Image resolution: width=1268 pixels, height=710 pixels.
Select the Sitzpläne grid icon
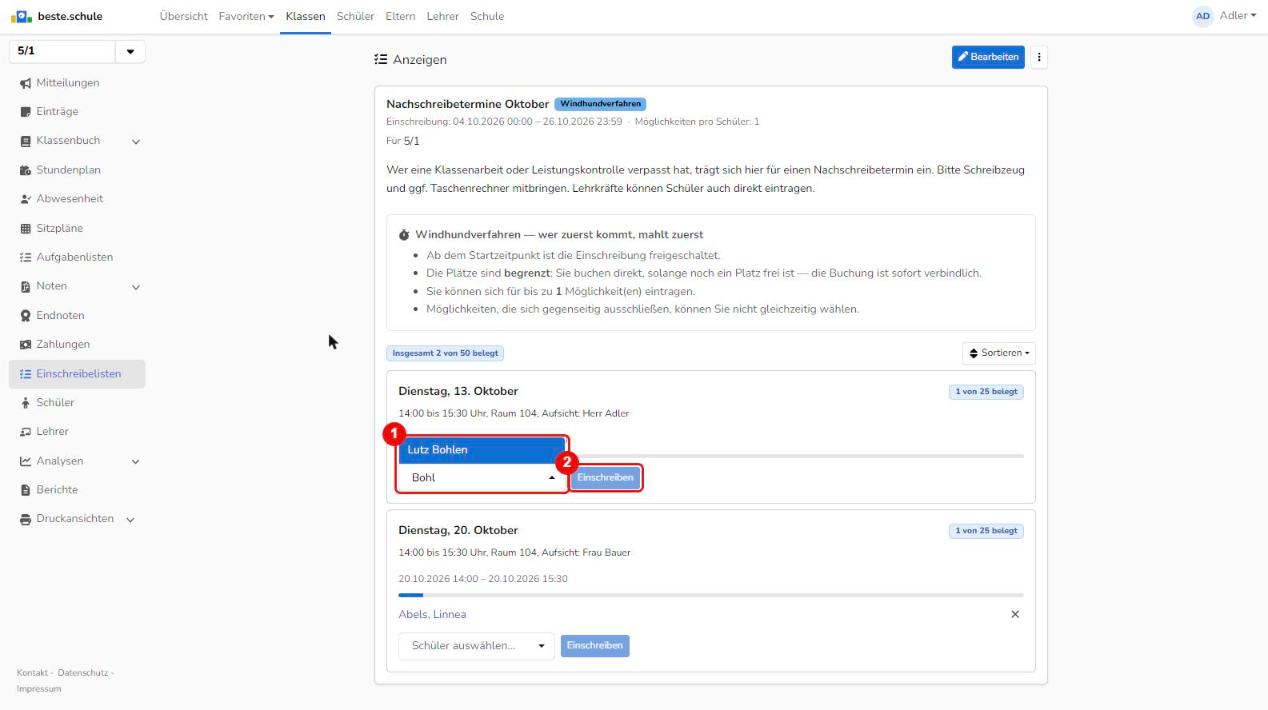[x=24, y=228]
